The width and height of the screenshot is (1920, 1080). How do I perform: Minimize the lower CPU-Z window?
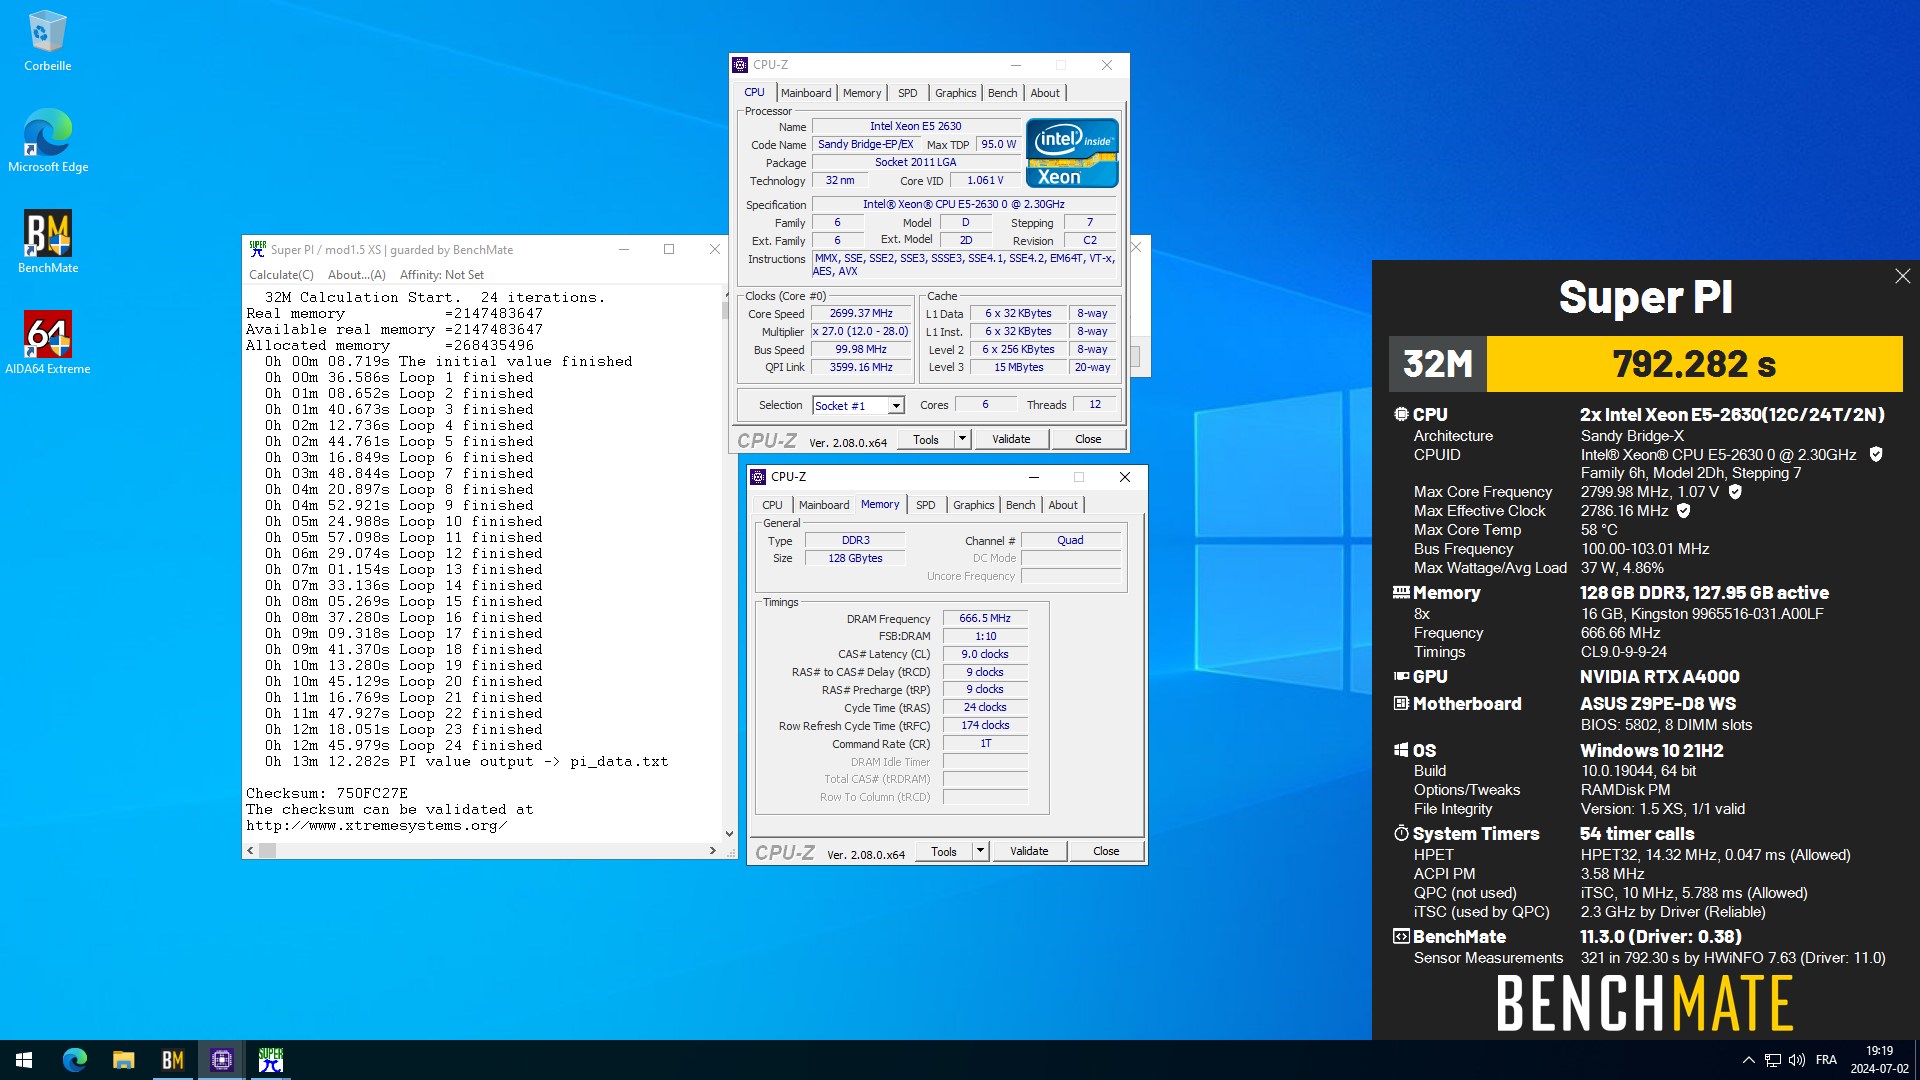1034,477
